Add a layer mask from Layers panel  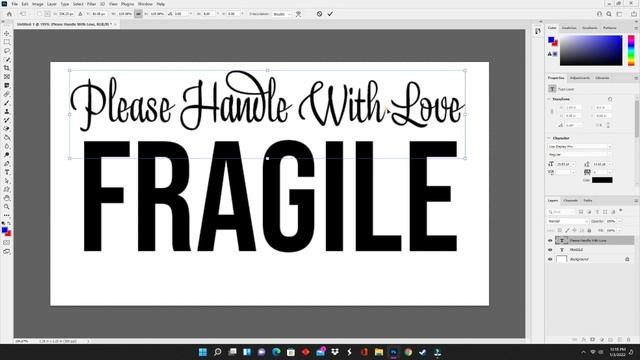(x=592, y=340)
